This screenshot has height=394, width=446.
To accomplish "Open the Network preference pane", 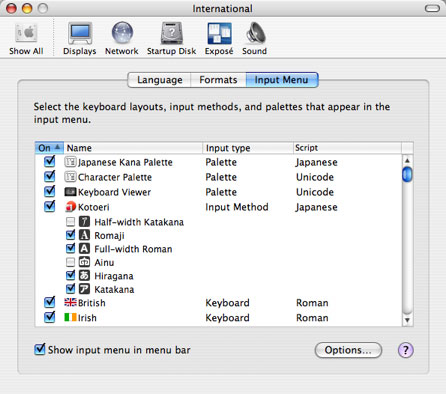I will [122, 39].
